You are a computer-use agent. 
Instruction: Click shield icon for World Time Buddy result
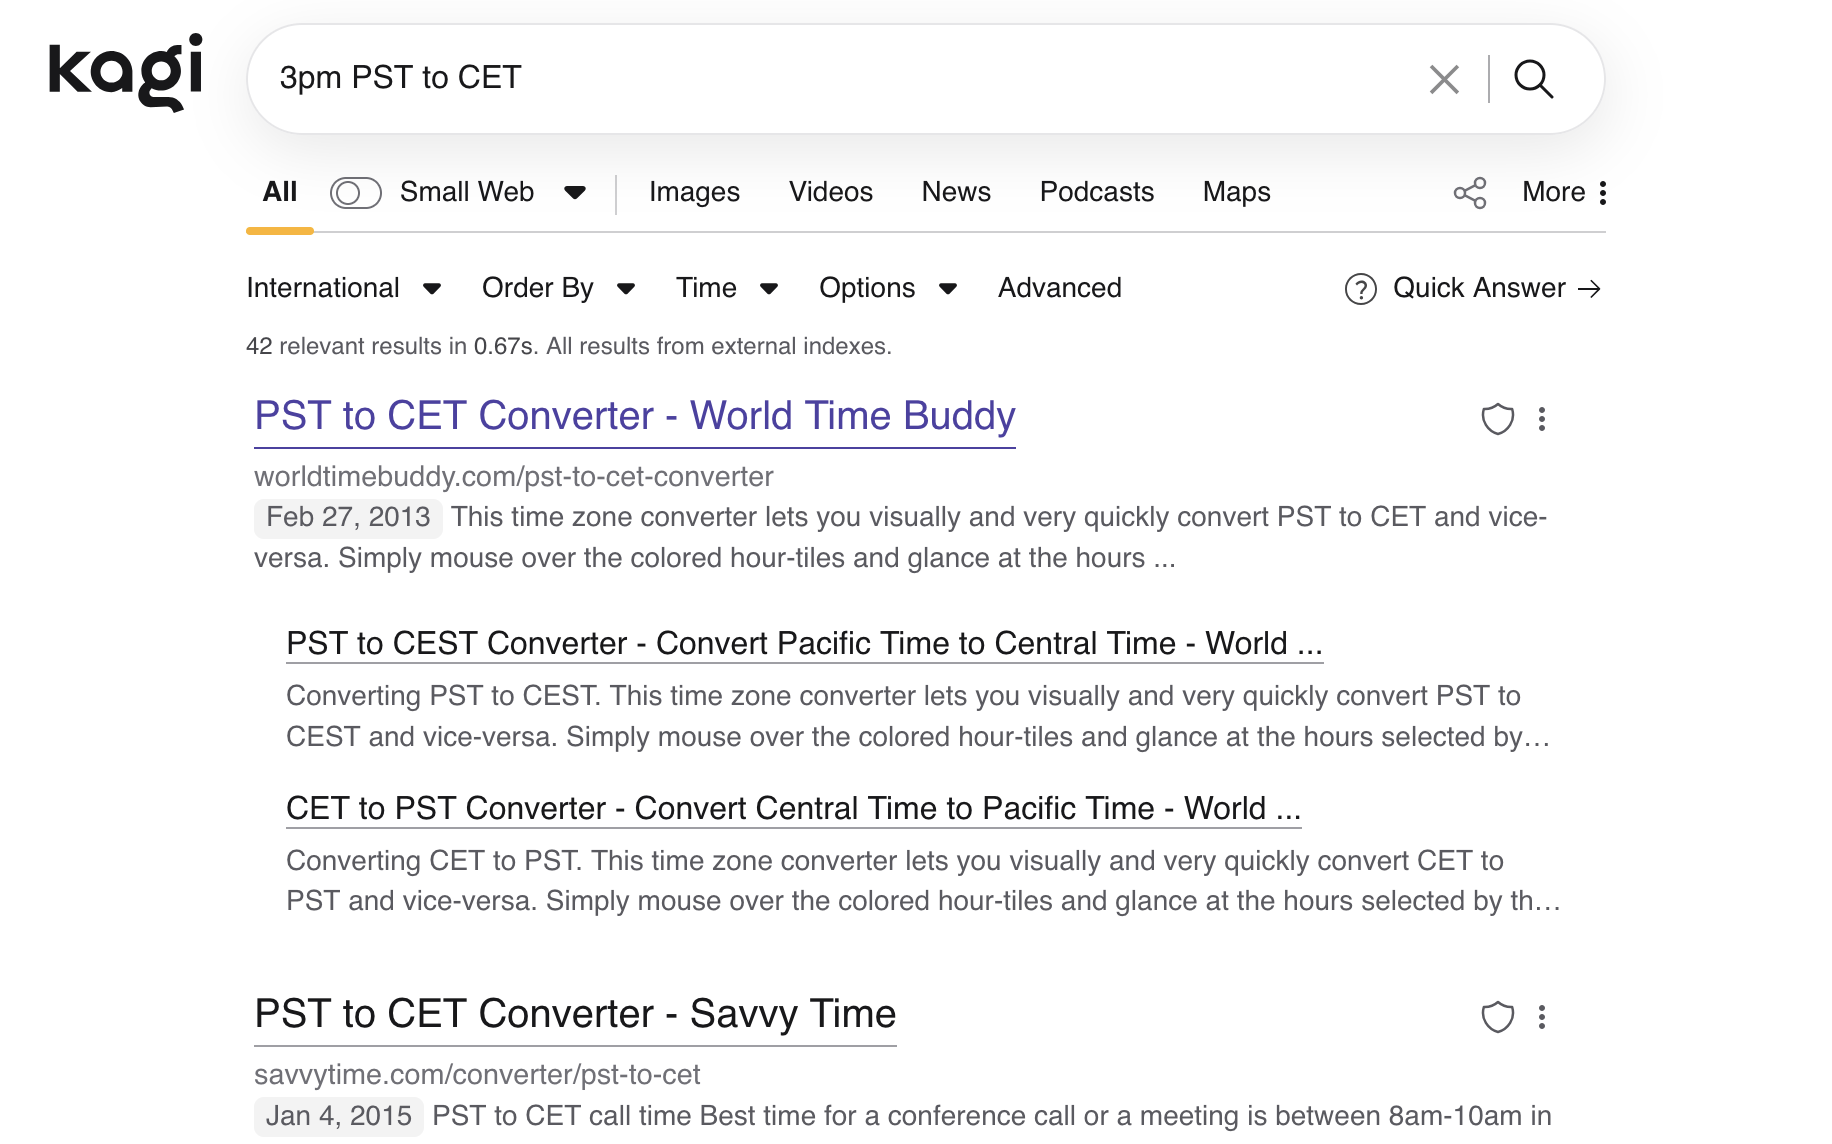click(x=1497, y=419)
